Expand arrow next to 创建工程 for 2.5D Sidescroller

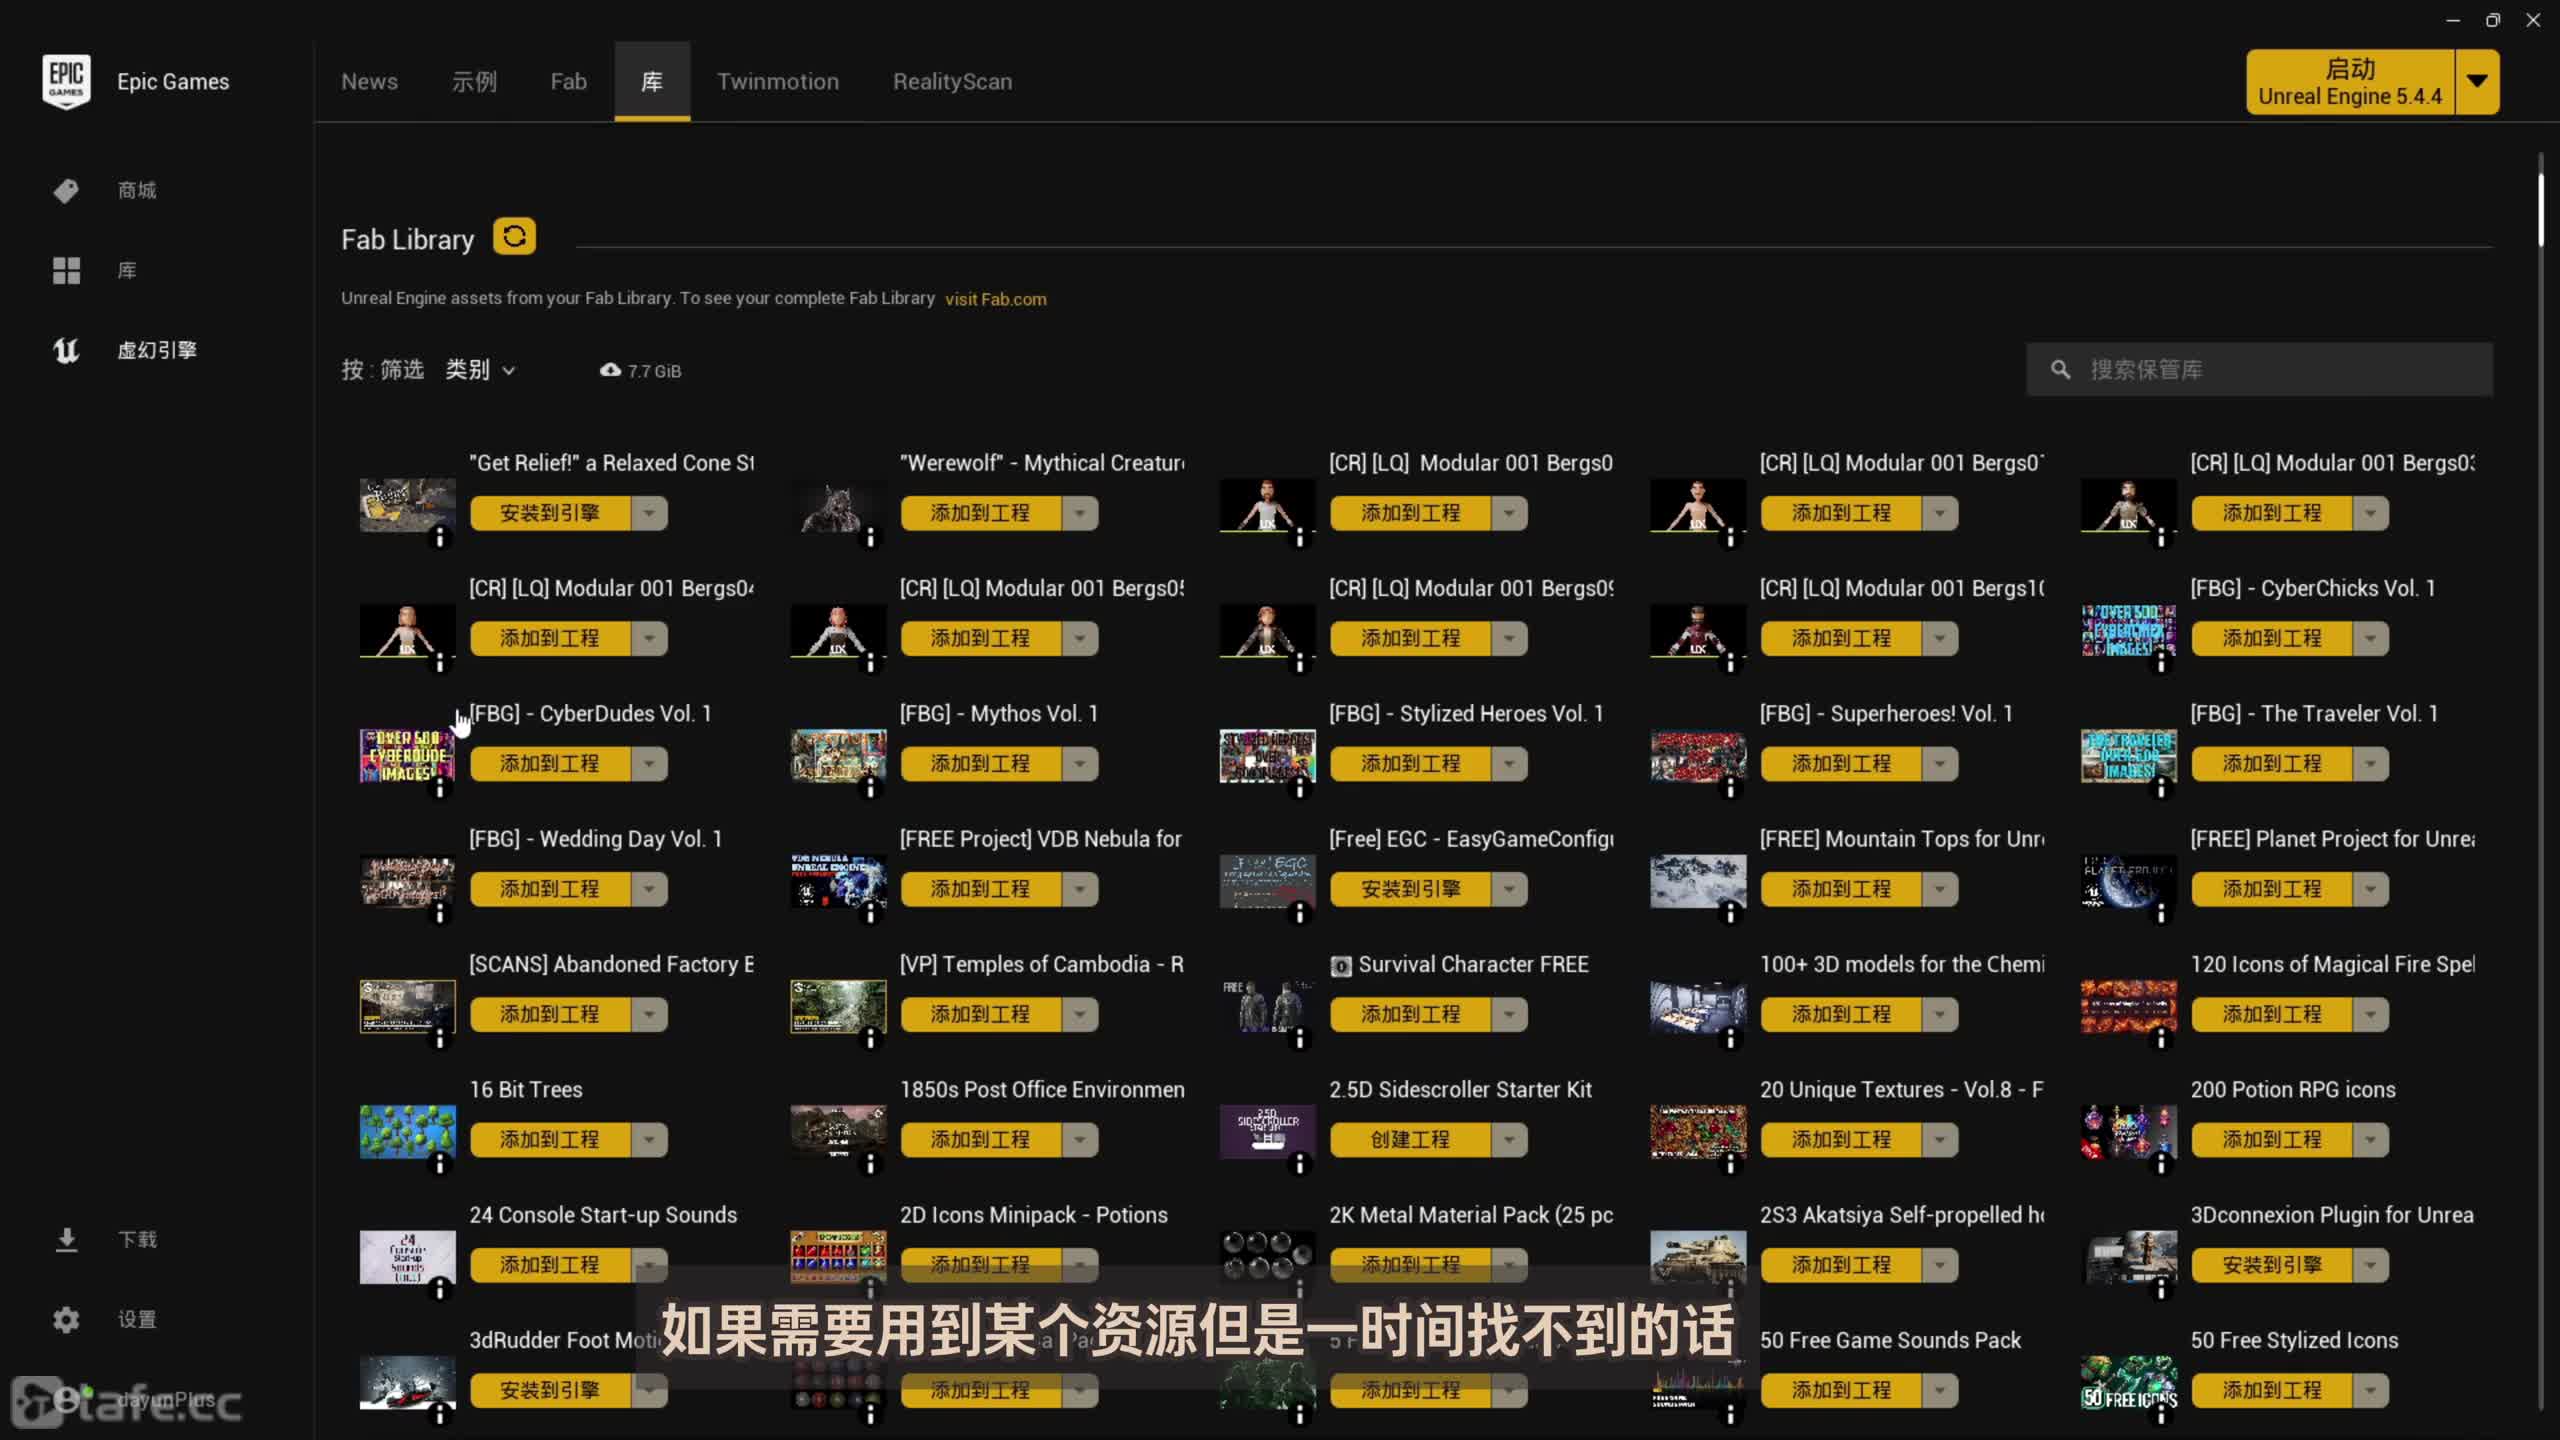(x=1509, y=1139)
